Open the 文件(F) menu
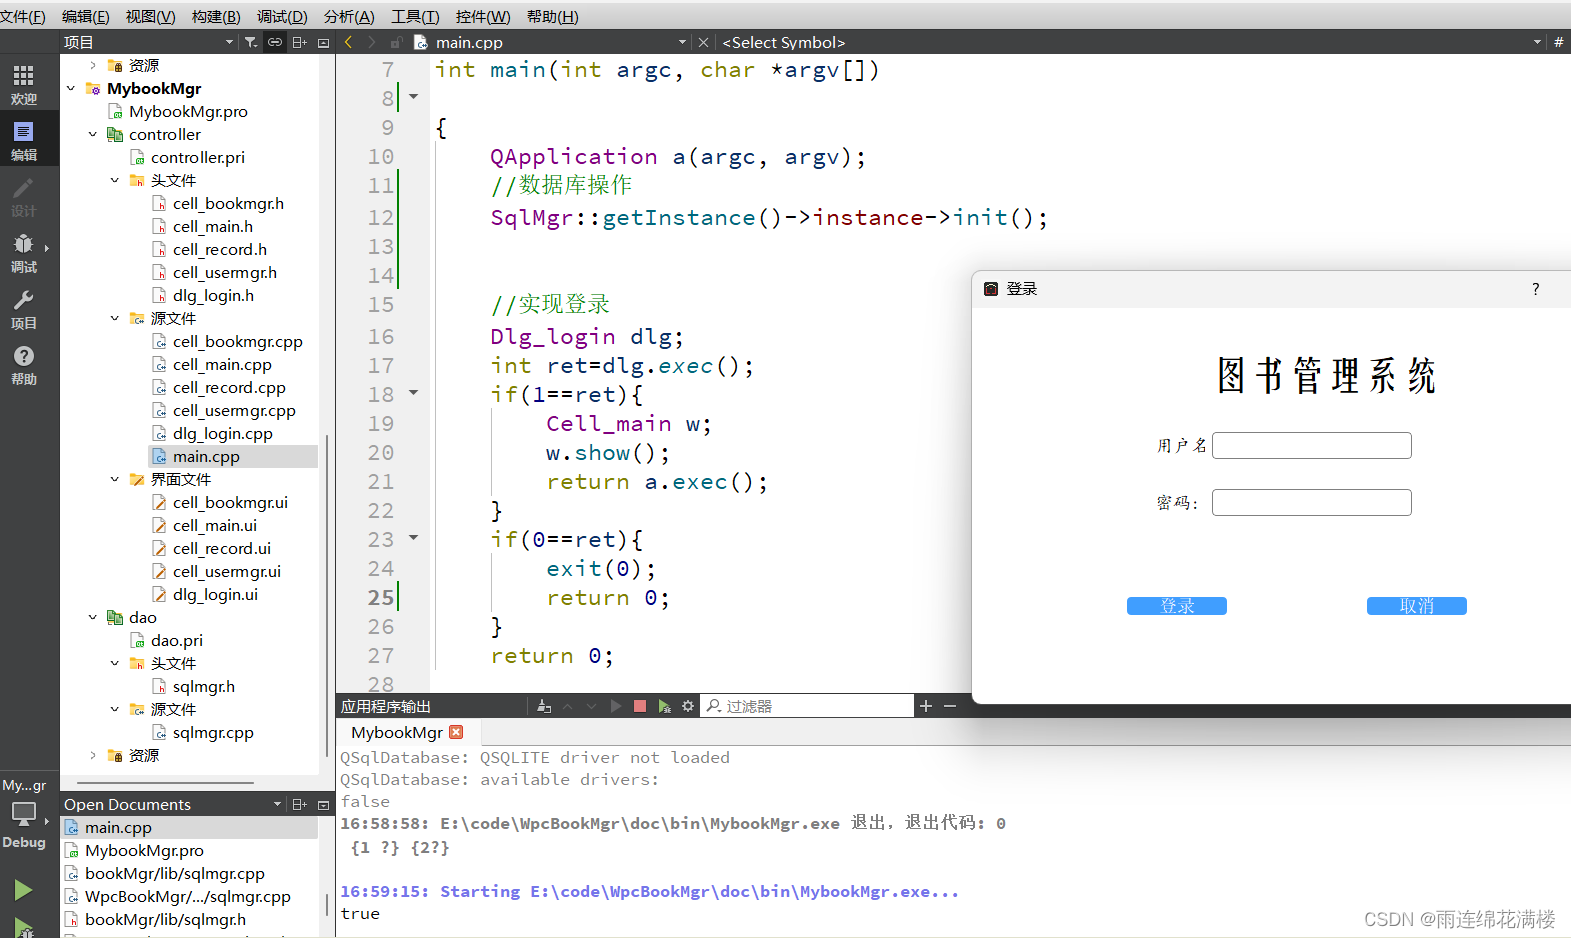1571x938 pixels. click(x=23, y=16)
